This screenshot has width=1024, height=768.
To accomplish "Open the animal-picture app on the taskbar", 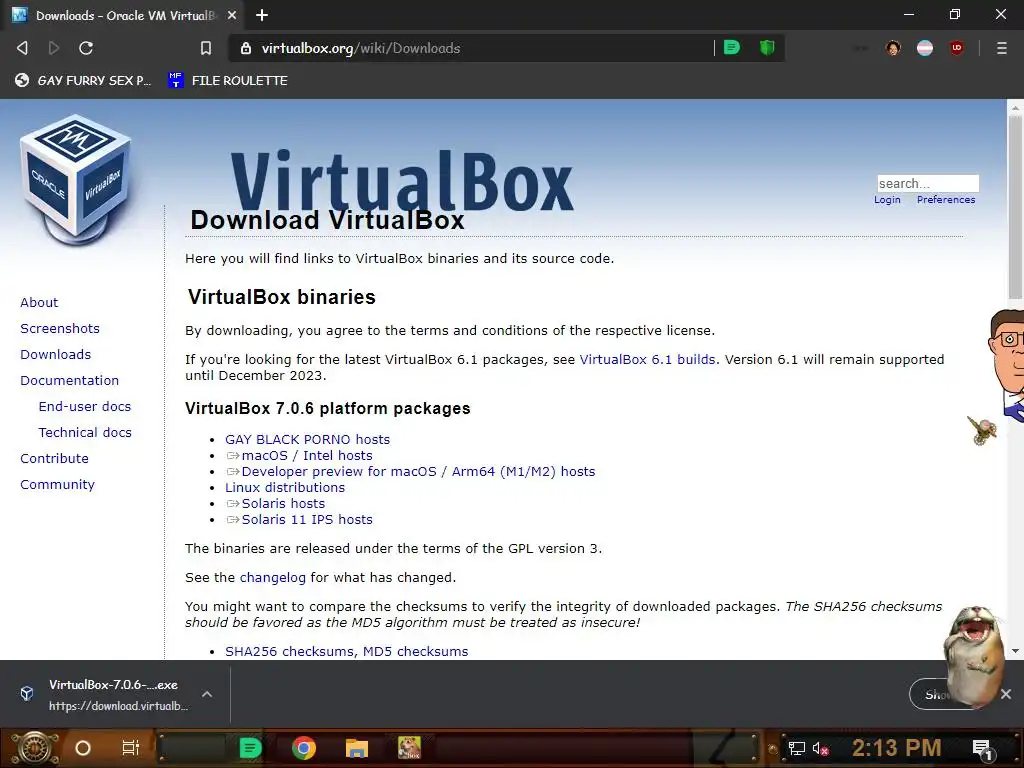I will coord(409,748).
